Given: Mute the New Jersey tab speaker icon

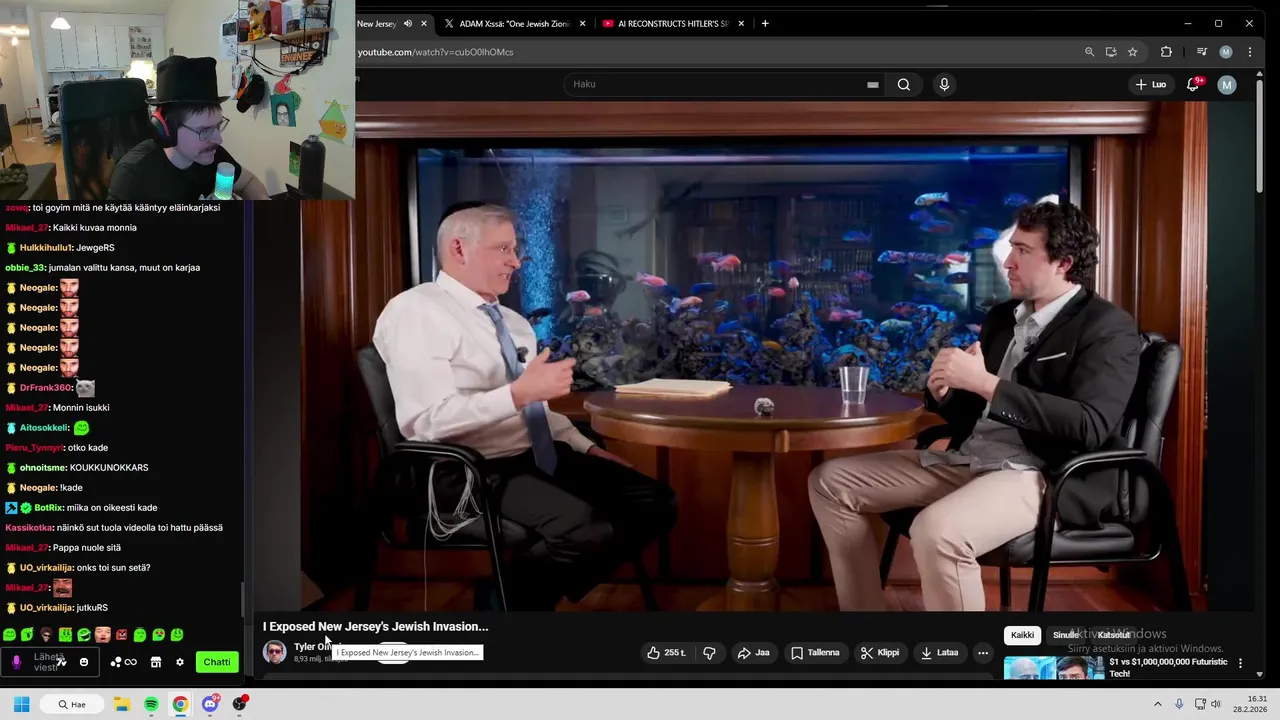Looking at the screenshot, I should tap(407, 23).
